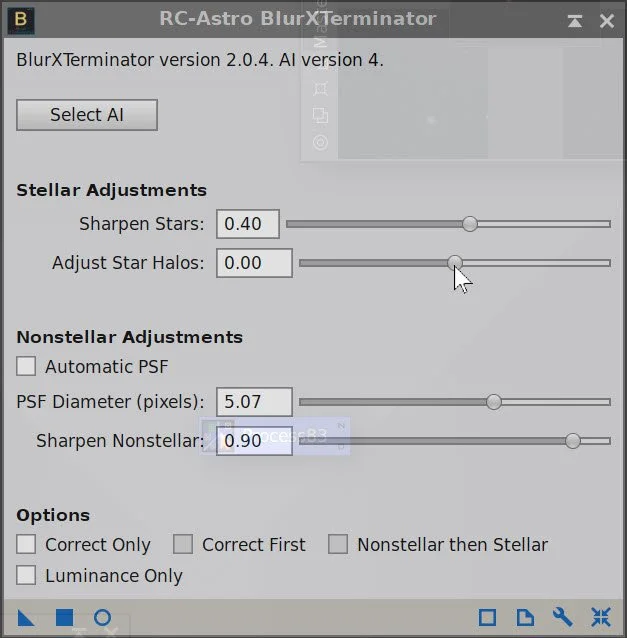Click the Apply Global circle icon
Image resolution: width=627 pixels, height=638 pixels.
click(x=102, y=617)
